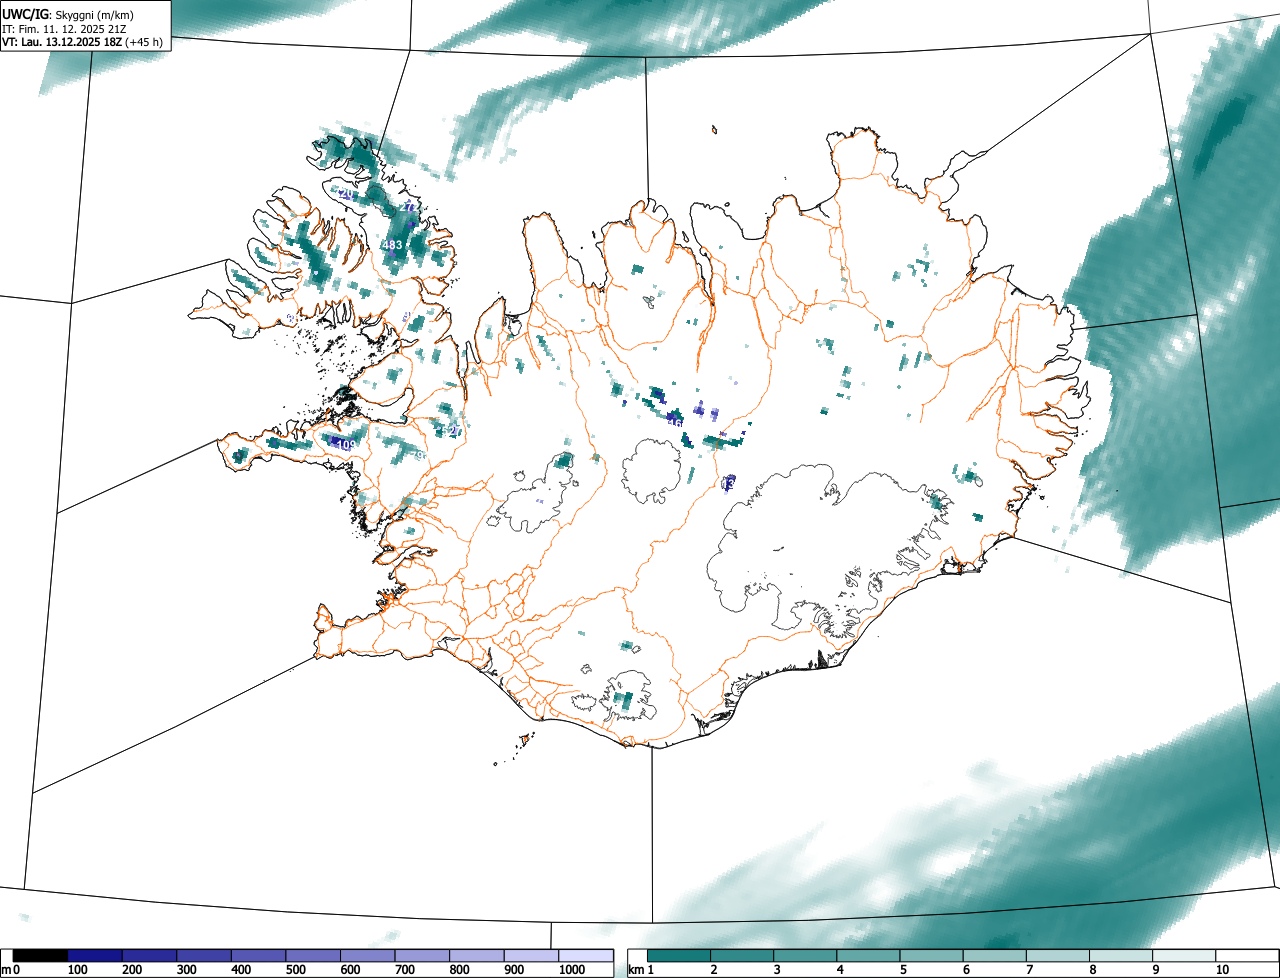Click the 1–2 km dark teal swatch
This screenshot has height=978, width=1280.
(x=679, y=955)
